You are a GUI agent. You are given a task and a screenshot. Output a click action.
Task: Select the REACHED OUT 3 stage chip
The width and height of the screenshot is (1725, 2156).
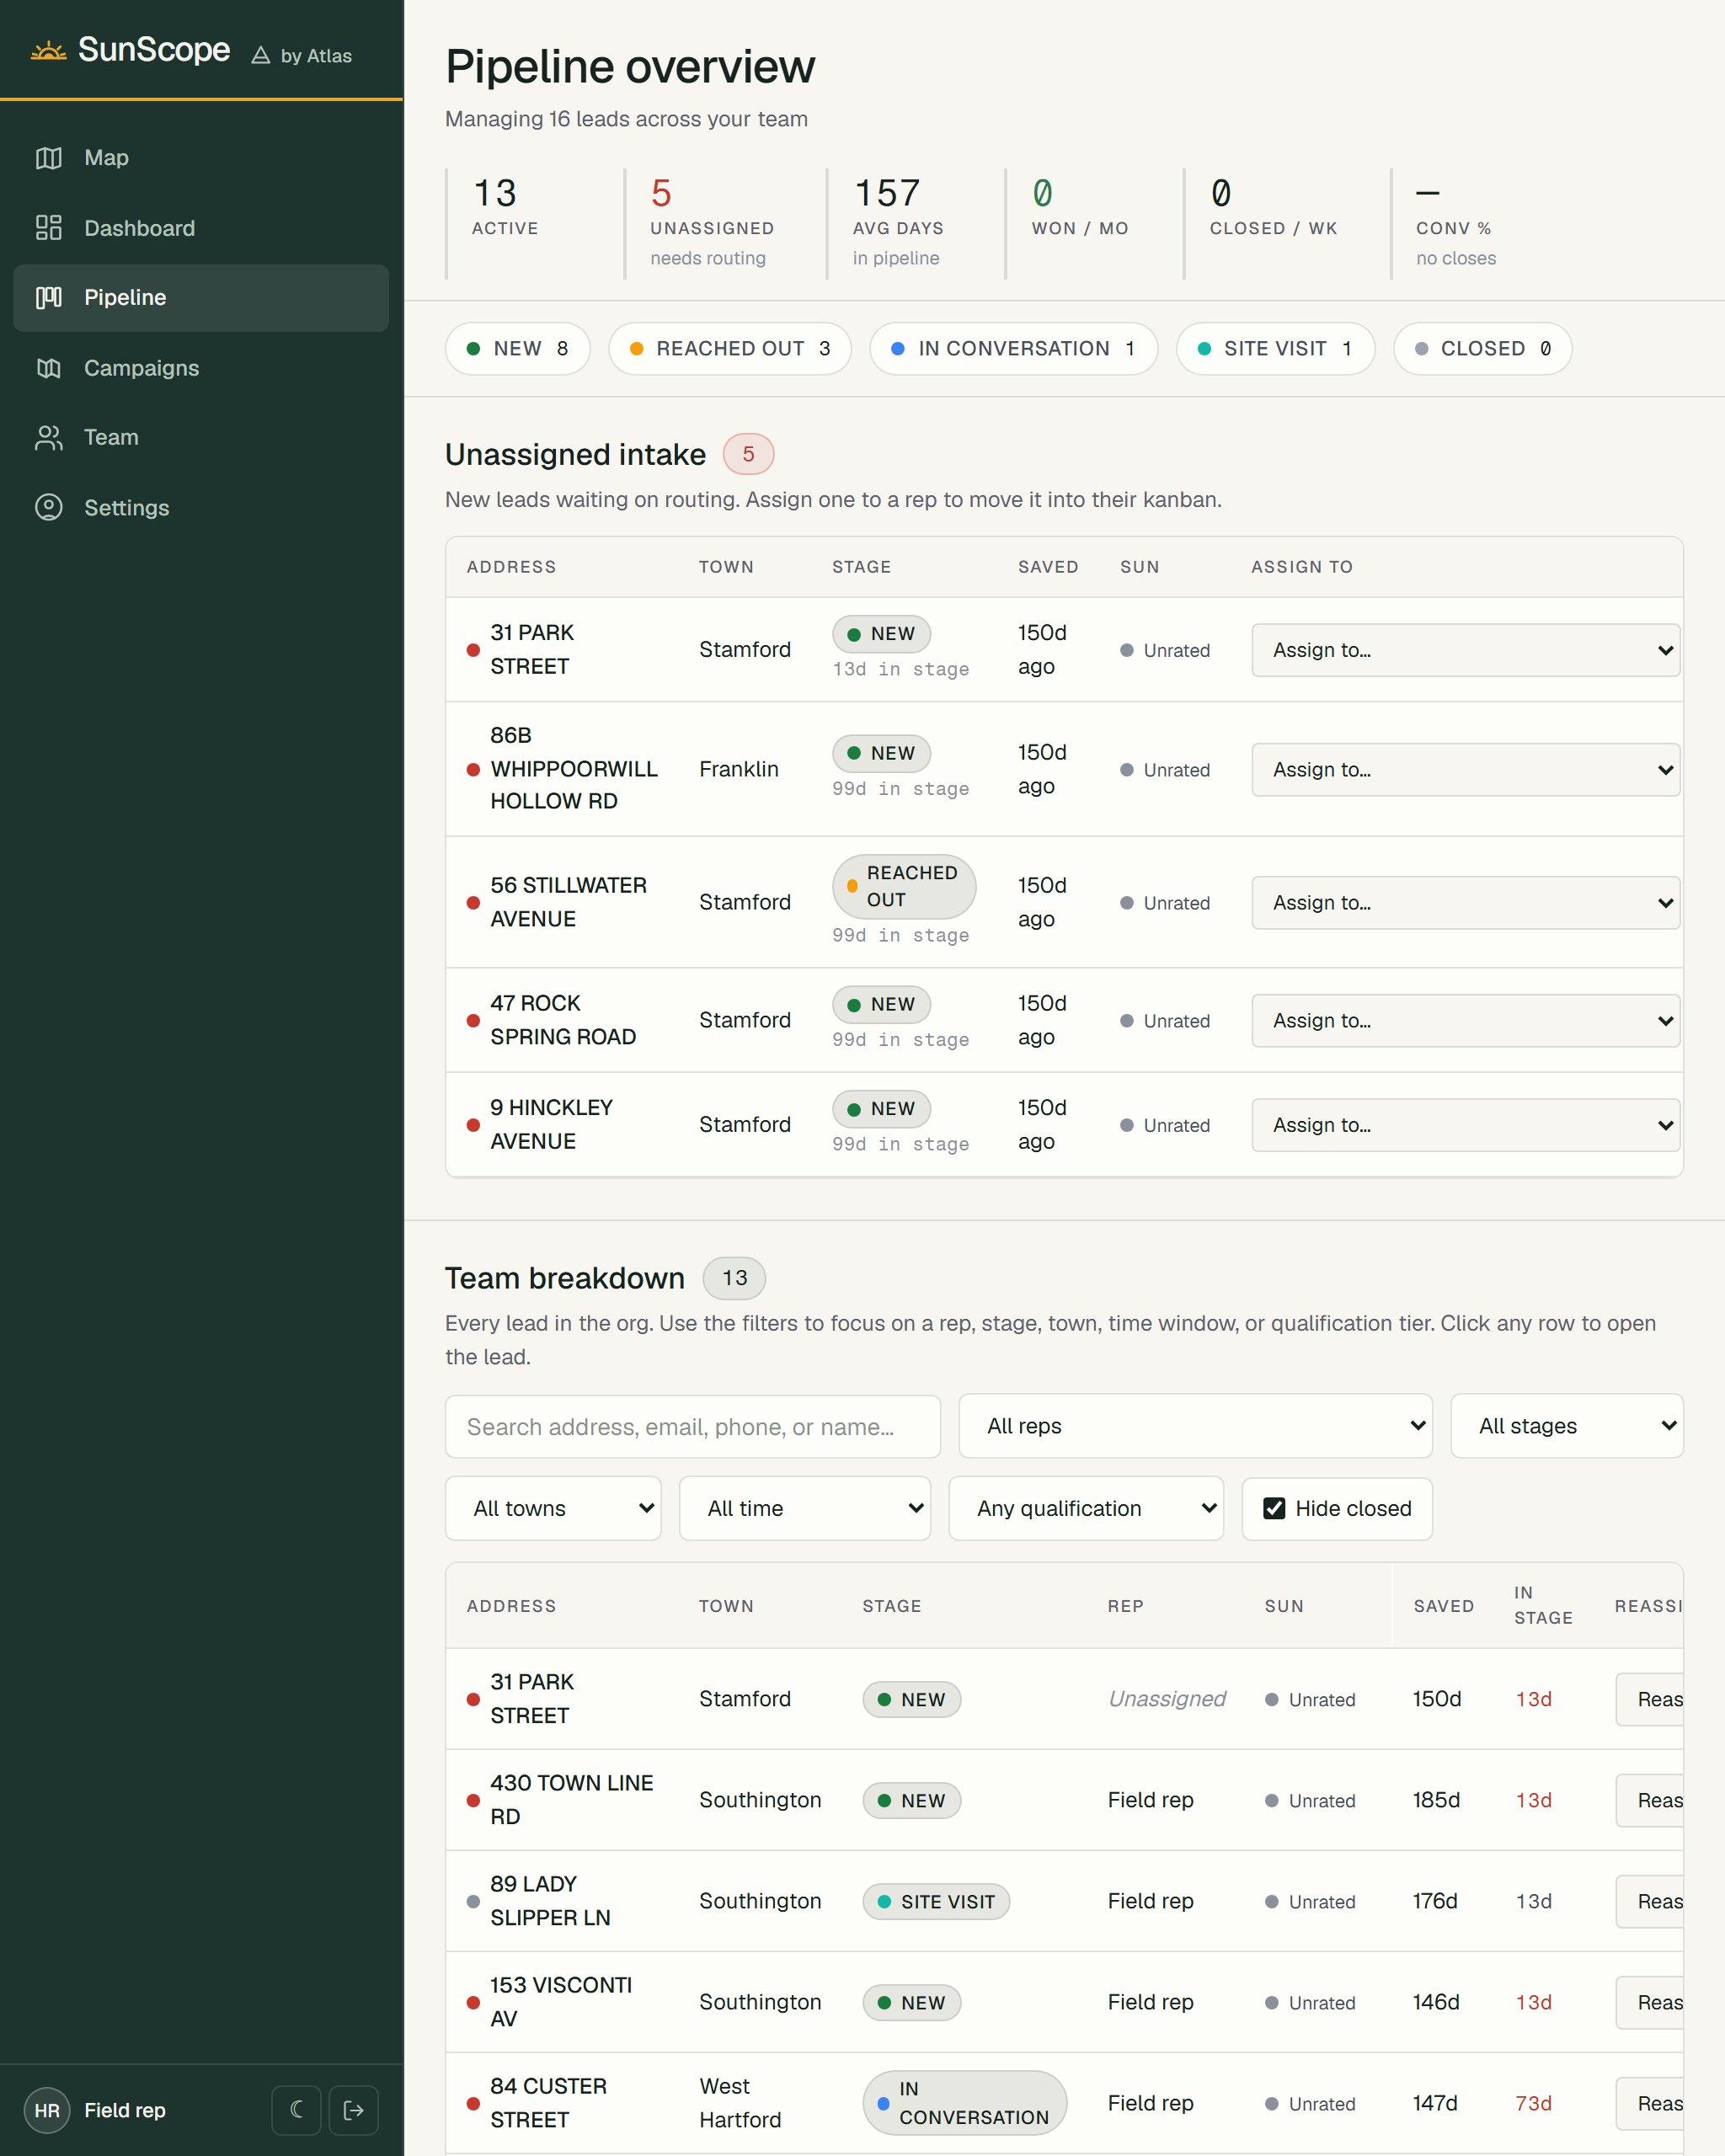(730, 349)
